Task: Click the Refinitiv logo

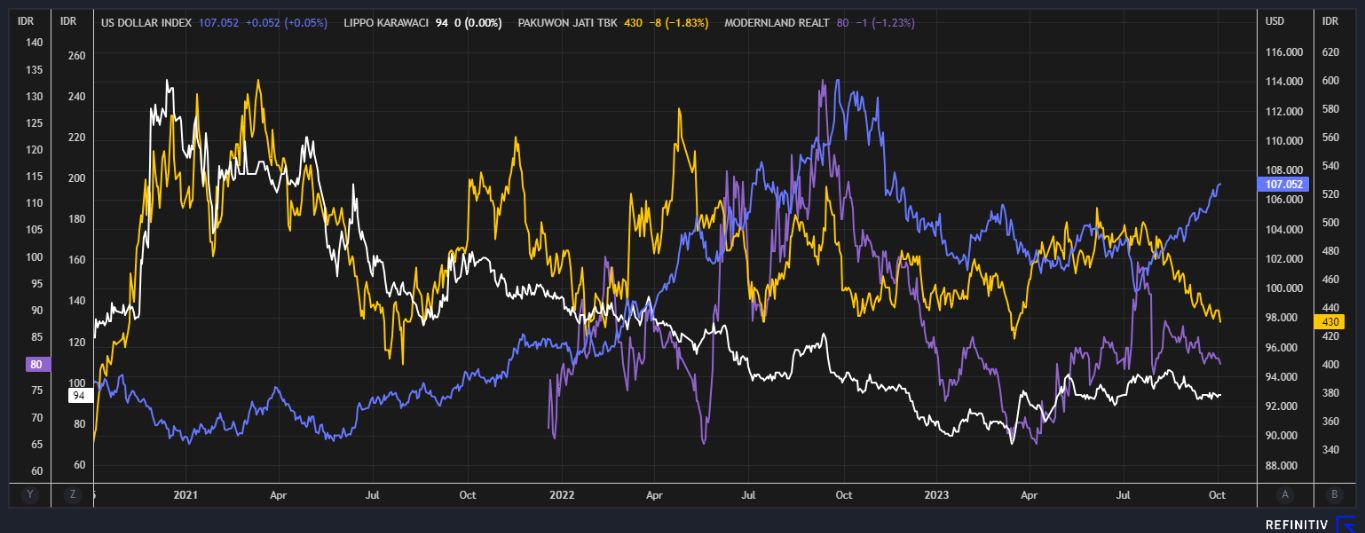Action: click(x=1311, y=524)
